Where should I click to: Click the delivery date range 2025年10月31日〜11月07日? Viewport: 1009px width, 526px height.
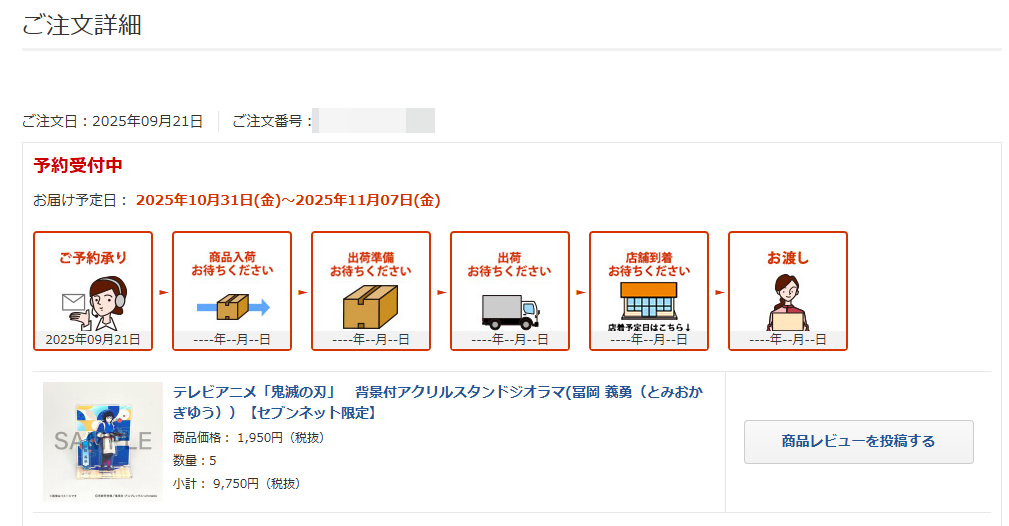(x=288, y=200)
